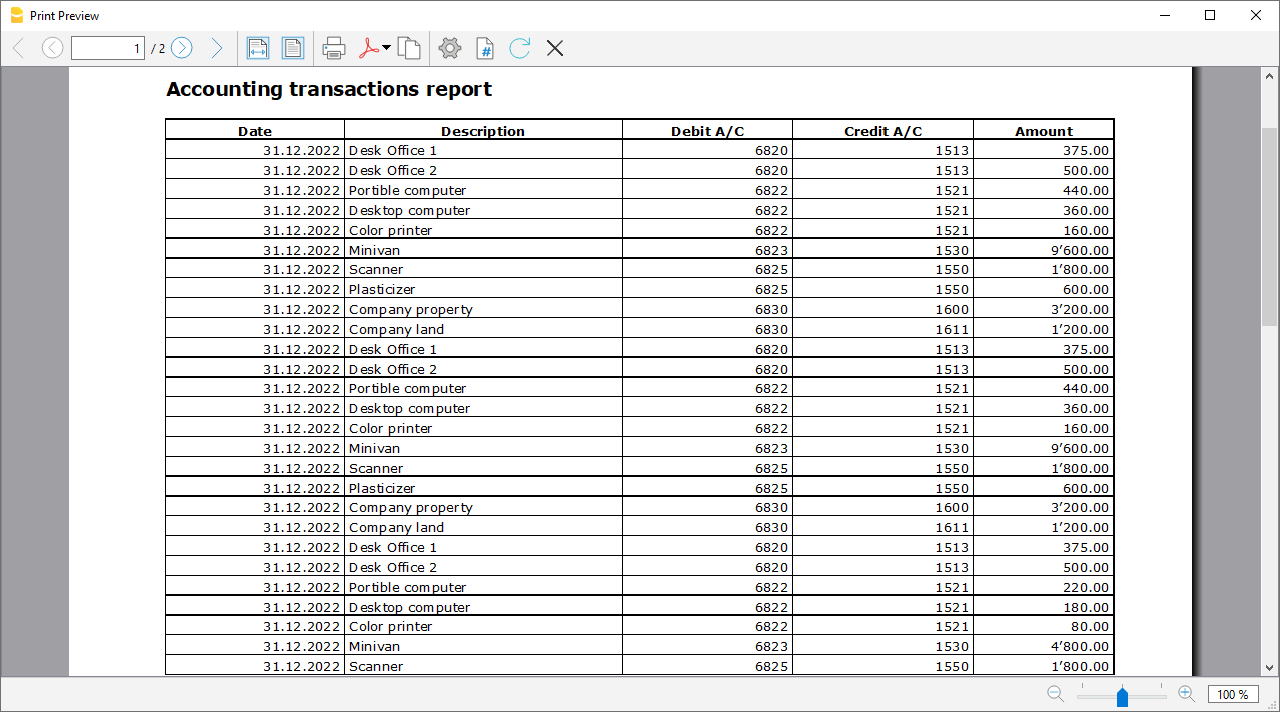1280x712 pixels.
Task: Click the 100 % zoom field
Action: 1233,695
